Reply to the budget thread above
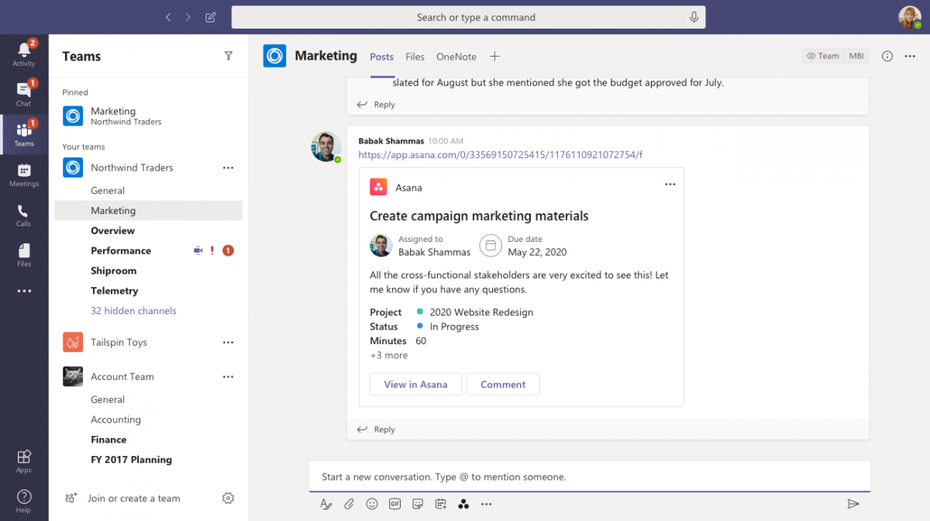The width and height of the screenshot is (930, 521). (376, 104)
